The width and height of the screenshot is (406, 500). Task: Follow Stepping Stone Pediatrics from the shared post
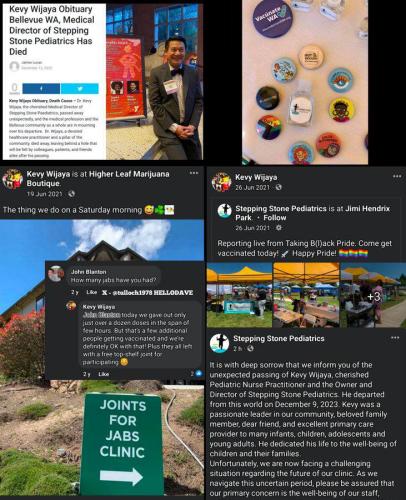point(275,218)
